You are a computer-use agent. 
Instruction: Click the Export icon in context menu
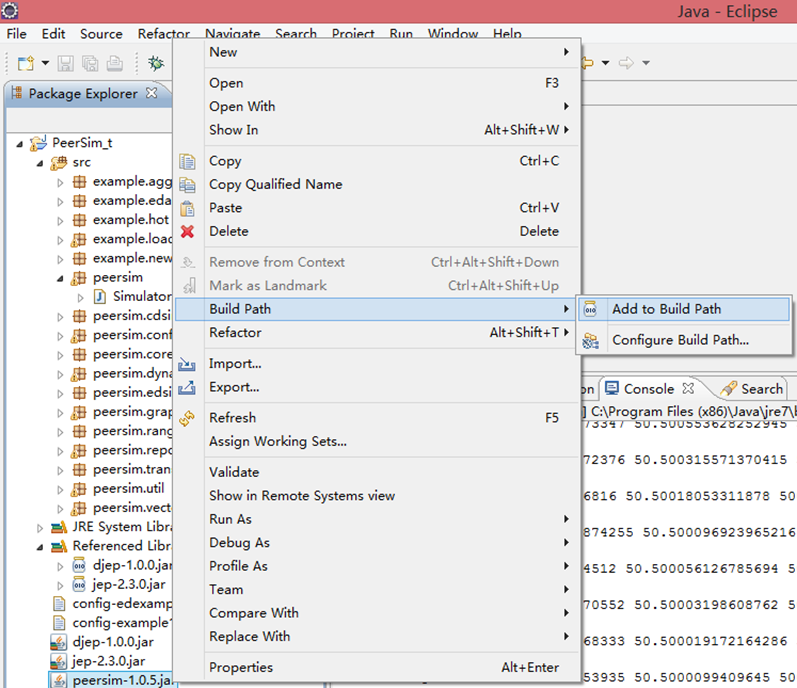point(187,387)
